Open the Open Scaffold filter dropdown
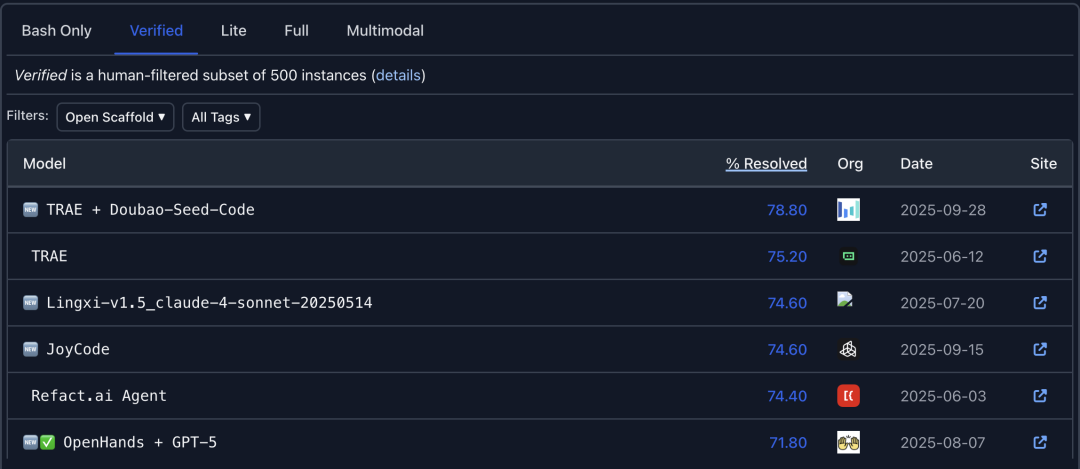The height and width of the screenshot is (469, 1080). (115, 117)
